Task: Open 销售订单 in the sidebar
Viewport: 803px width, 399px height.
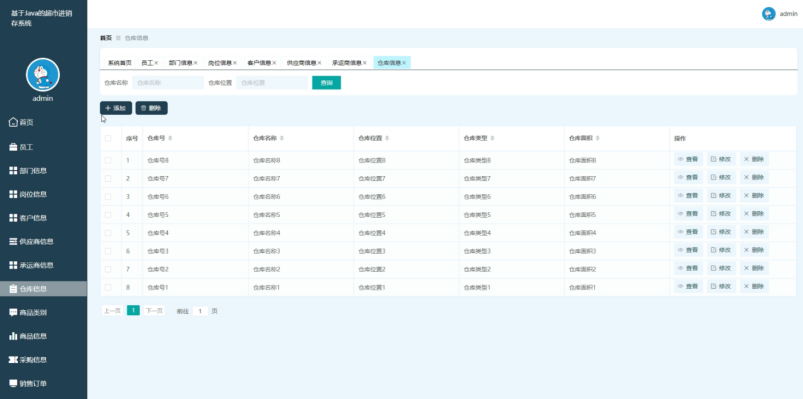Action: [x=28, y=383]
